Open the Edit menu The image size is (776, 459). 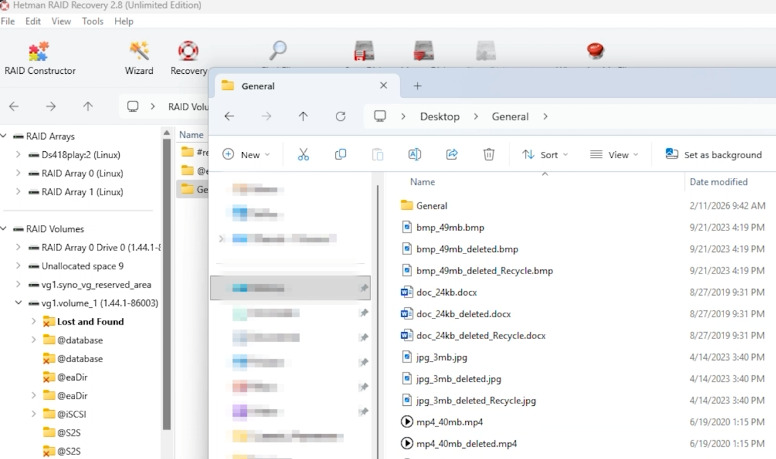33,21
